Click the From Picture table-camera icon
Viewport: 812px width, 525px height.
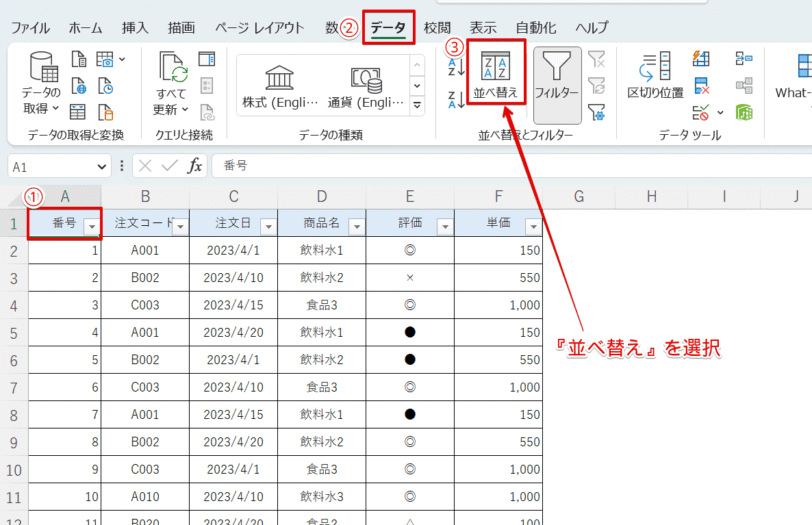(105, 59)
